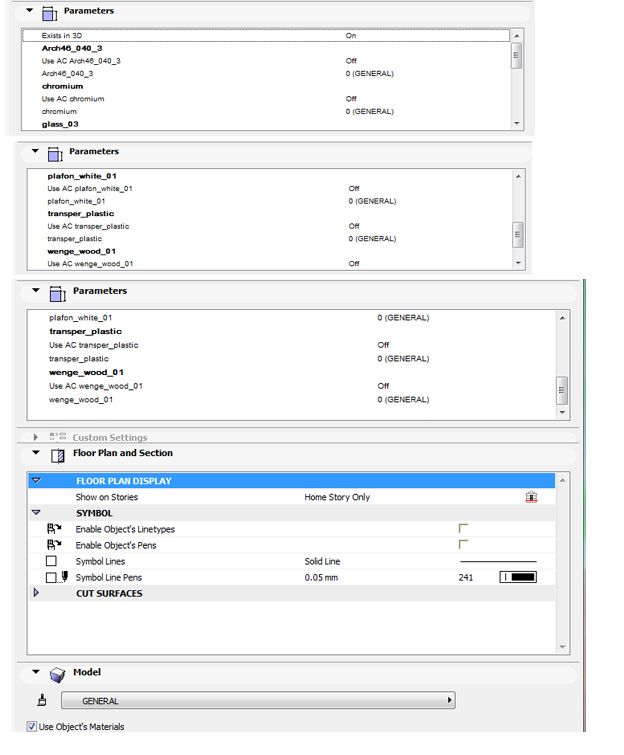Image resolution: width=624 pixels, height=755 pixels.
Task: Click scroll down arrow in Floor Plan list
Action: coord(562,647)
